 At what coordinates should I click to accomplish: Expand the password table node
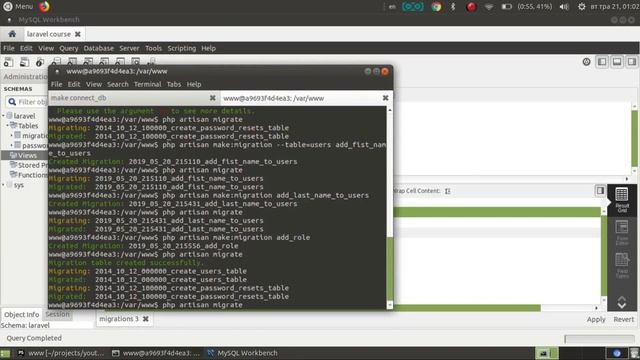[x=11, y=145]
